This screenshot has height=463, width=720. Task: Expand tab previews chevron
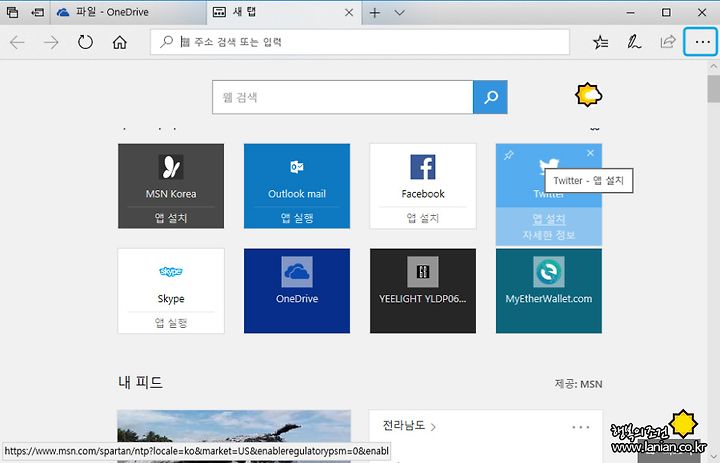click(399, 12)
